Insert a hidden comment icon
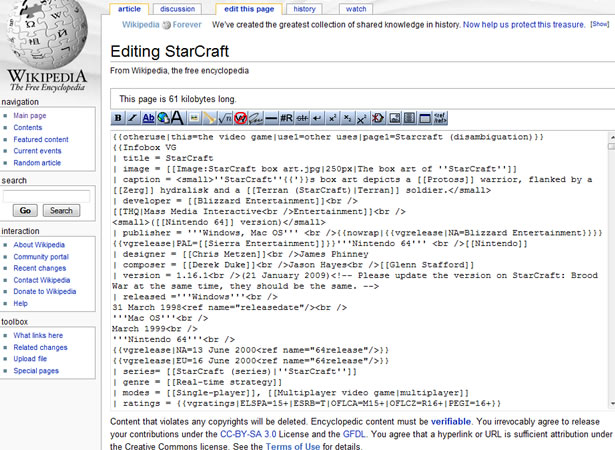 point(378,118)
